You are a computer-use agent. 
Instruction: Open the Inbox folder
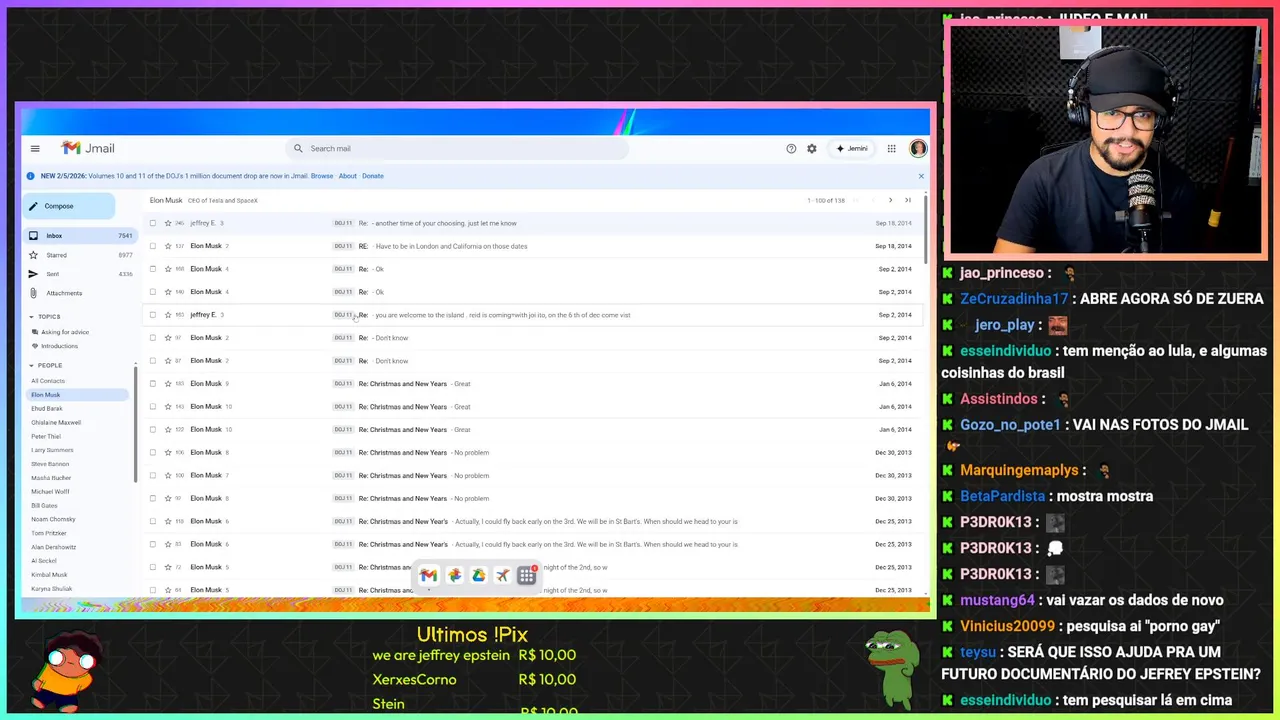80,236
